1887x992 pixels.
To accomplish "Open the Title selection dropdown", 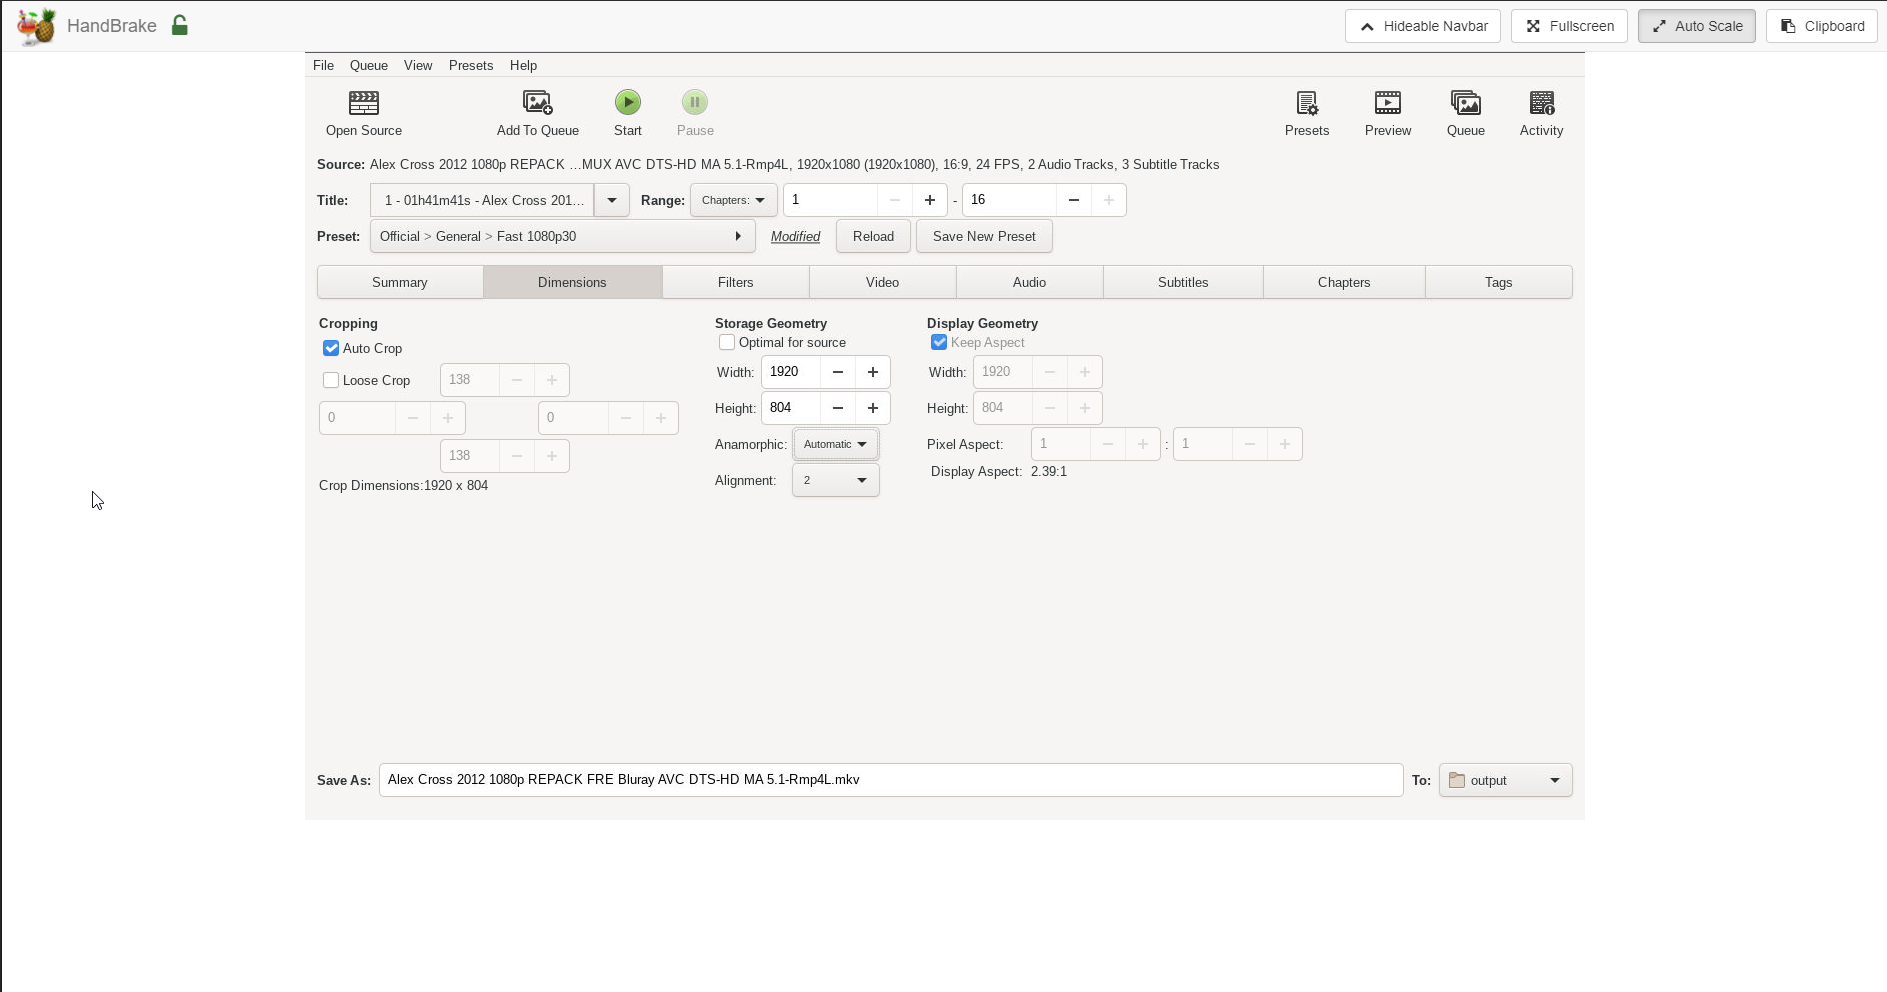I will click(x=611, y=200).
